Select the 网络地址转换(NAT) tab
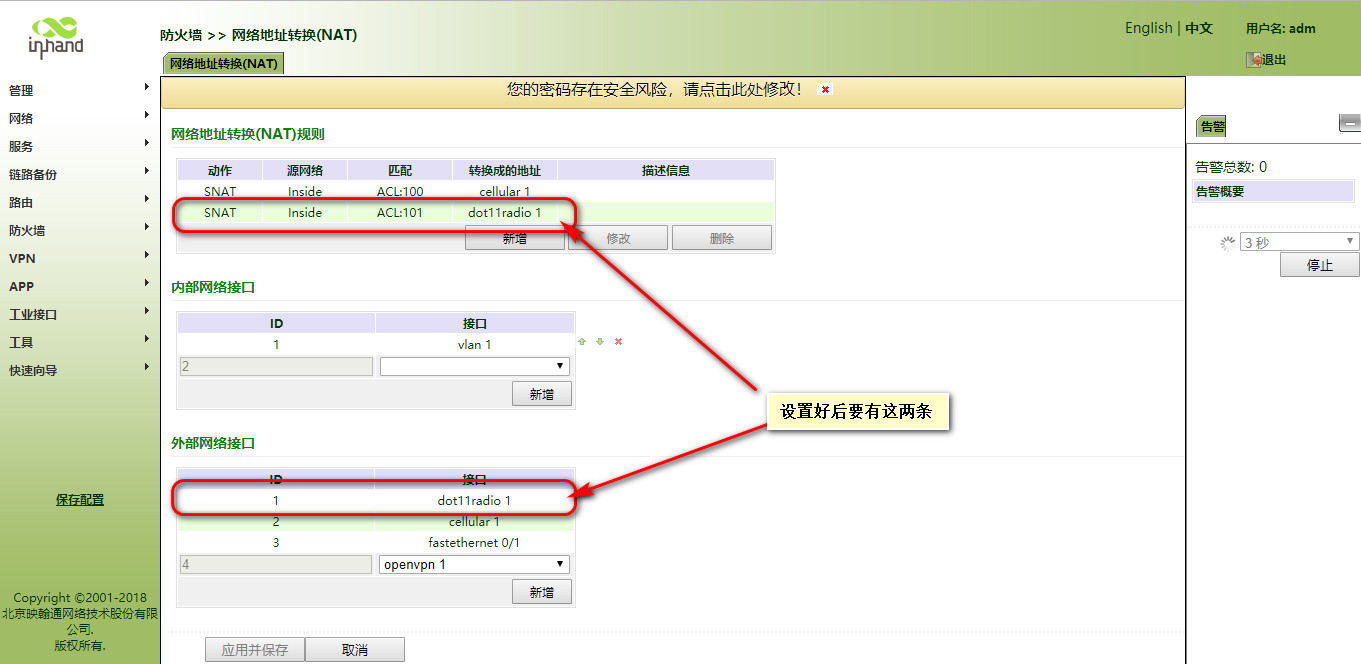This screenshot has width=1361, height=664. 223,64
